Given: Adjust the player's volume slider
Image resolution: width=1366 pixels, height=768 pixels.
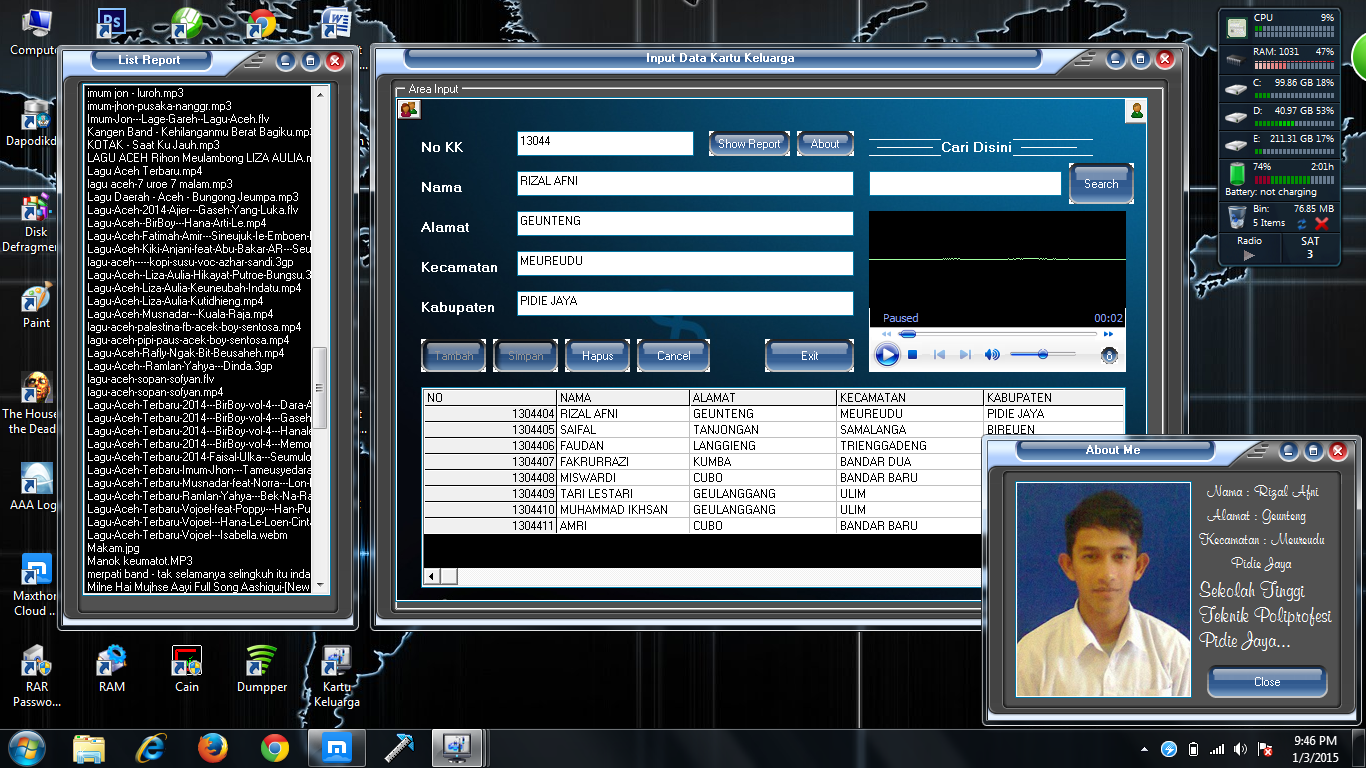Looking at the screenshot, I should click(1043, 354).
